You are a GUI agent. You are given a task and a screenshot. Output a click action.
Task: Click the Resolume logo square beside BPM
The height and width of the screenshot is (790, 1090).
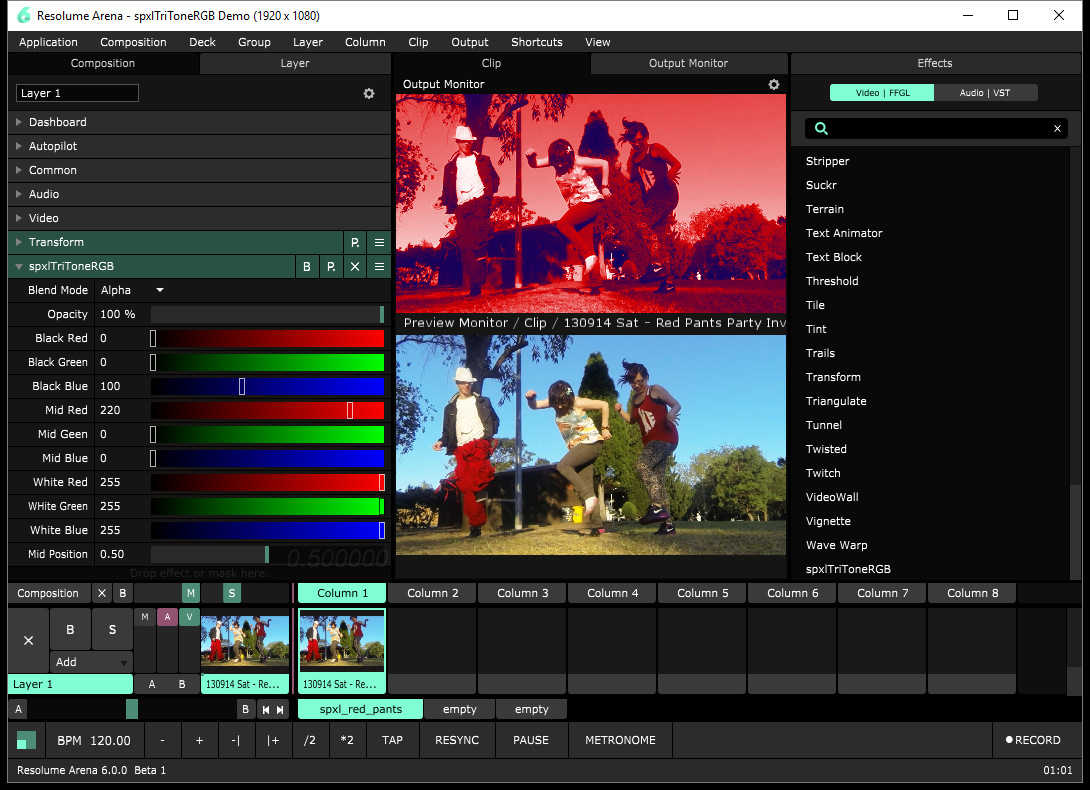coord(27,740)
